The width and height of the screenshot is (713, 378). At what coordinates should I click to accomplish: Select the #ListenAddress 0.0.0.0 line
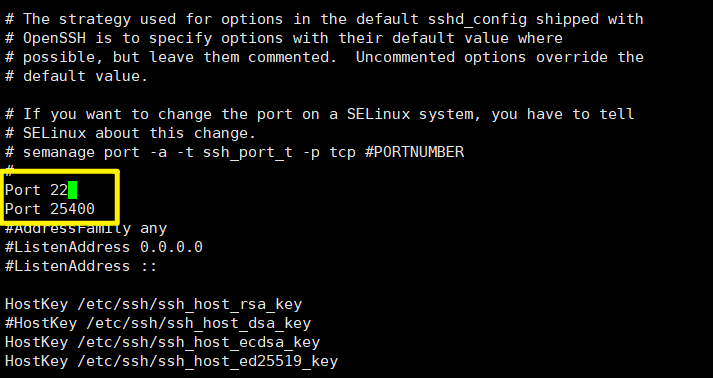104,247
